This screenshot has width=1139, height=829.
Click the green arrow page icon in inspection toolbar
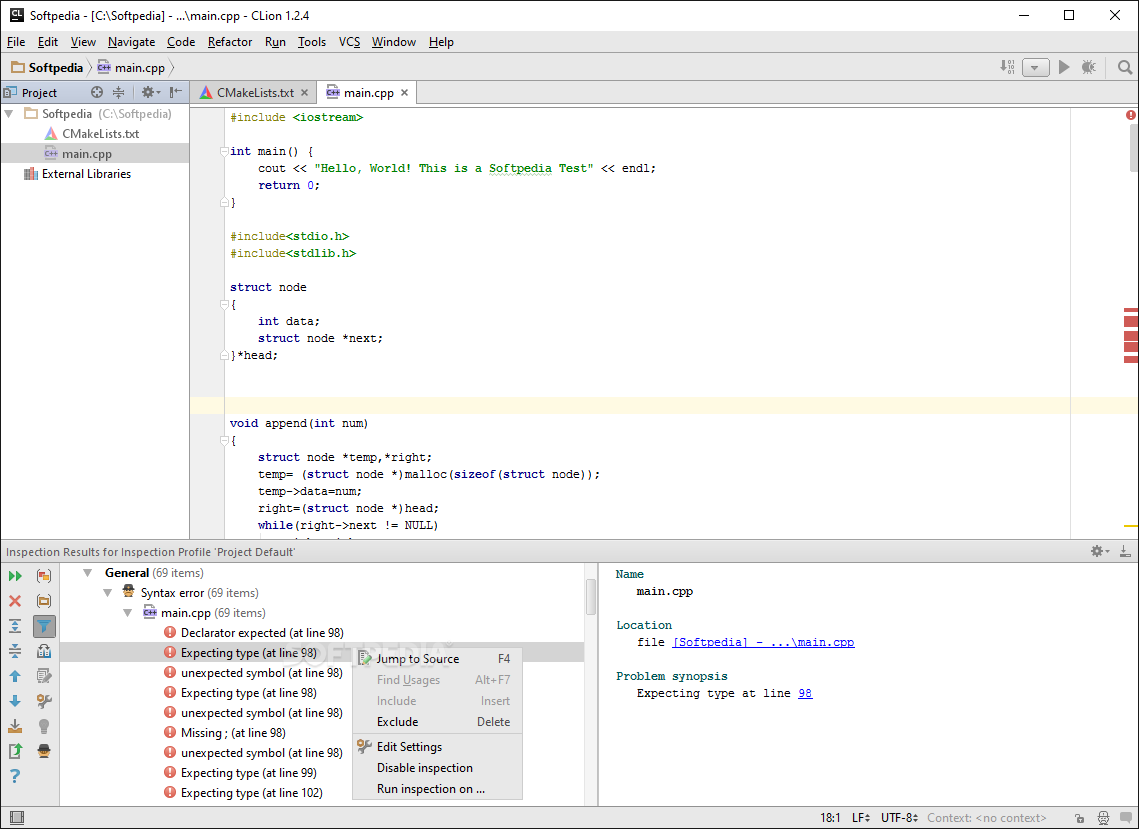click(15, 751)
